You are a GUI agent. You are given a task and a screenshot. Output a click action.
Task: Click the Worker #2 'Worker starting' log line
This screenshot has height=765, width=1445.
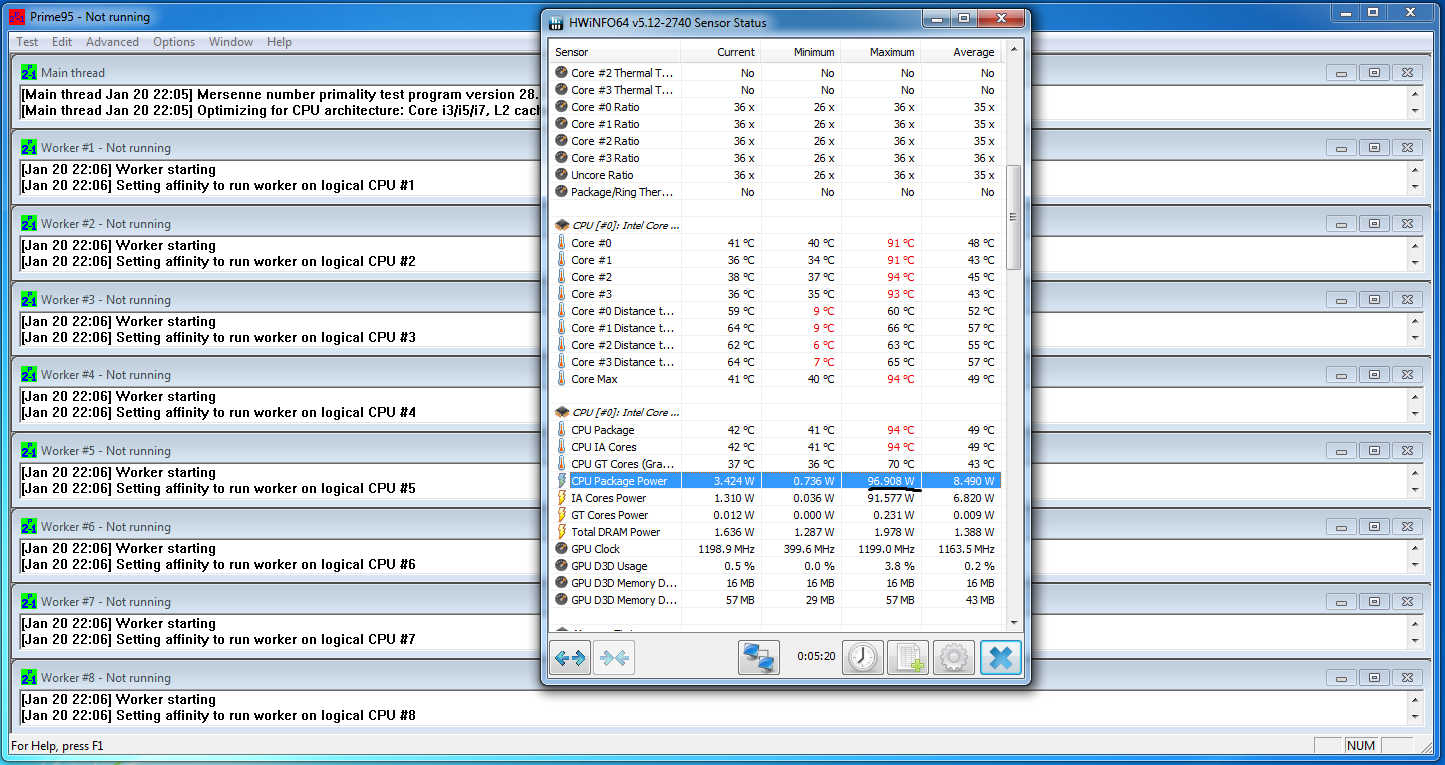click(118, 245)
